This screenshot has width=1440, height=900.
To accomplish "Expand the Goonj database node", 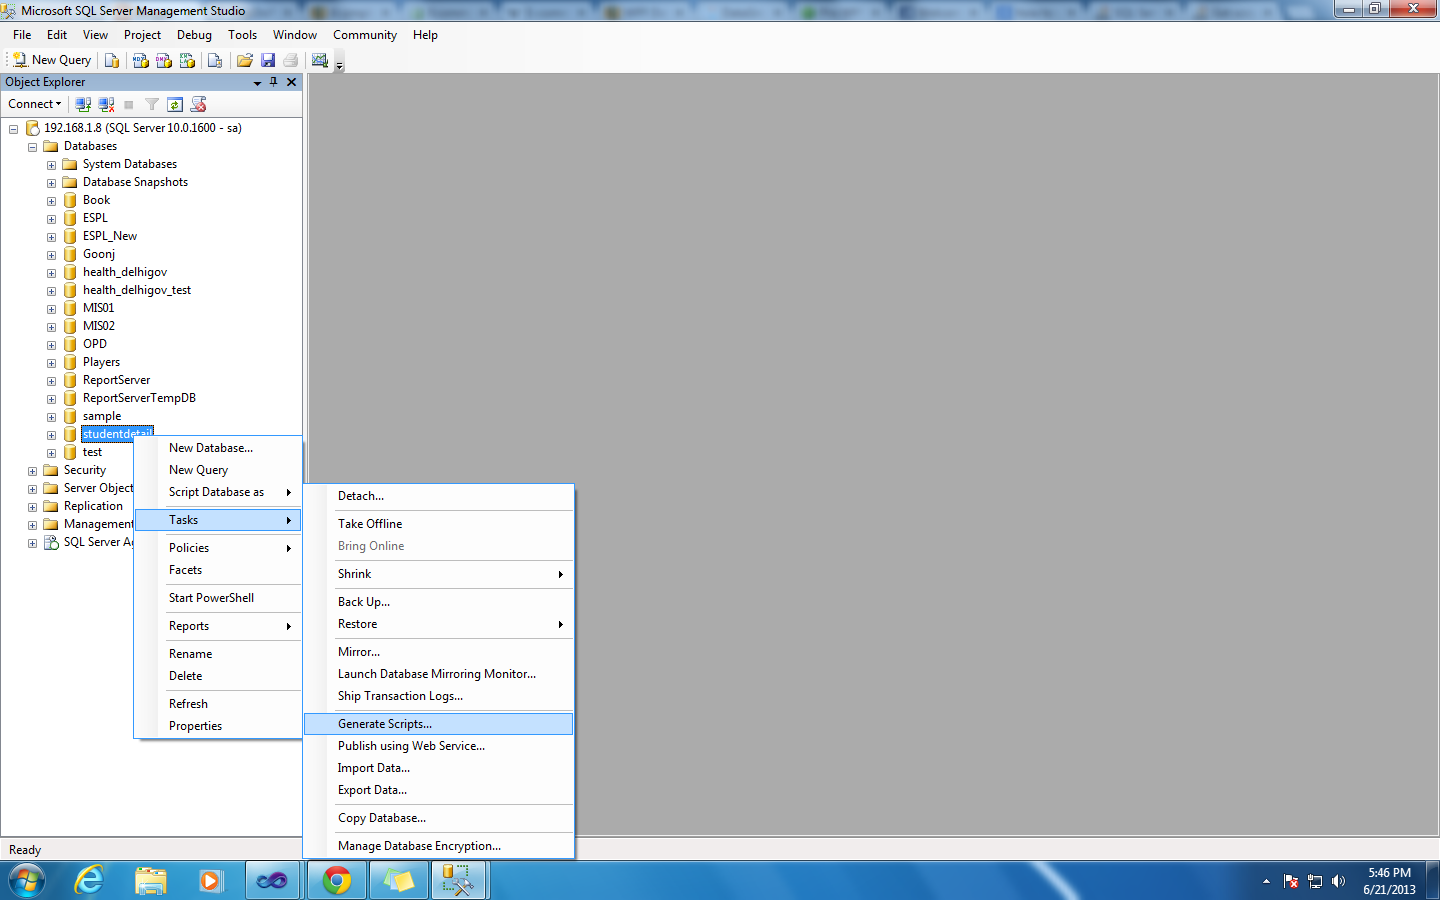I will coord(51,255).
